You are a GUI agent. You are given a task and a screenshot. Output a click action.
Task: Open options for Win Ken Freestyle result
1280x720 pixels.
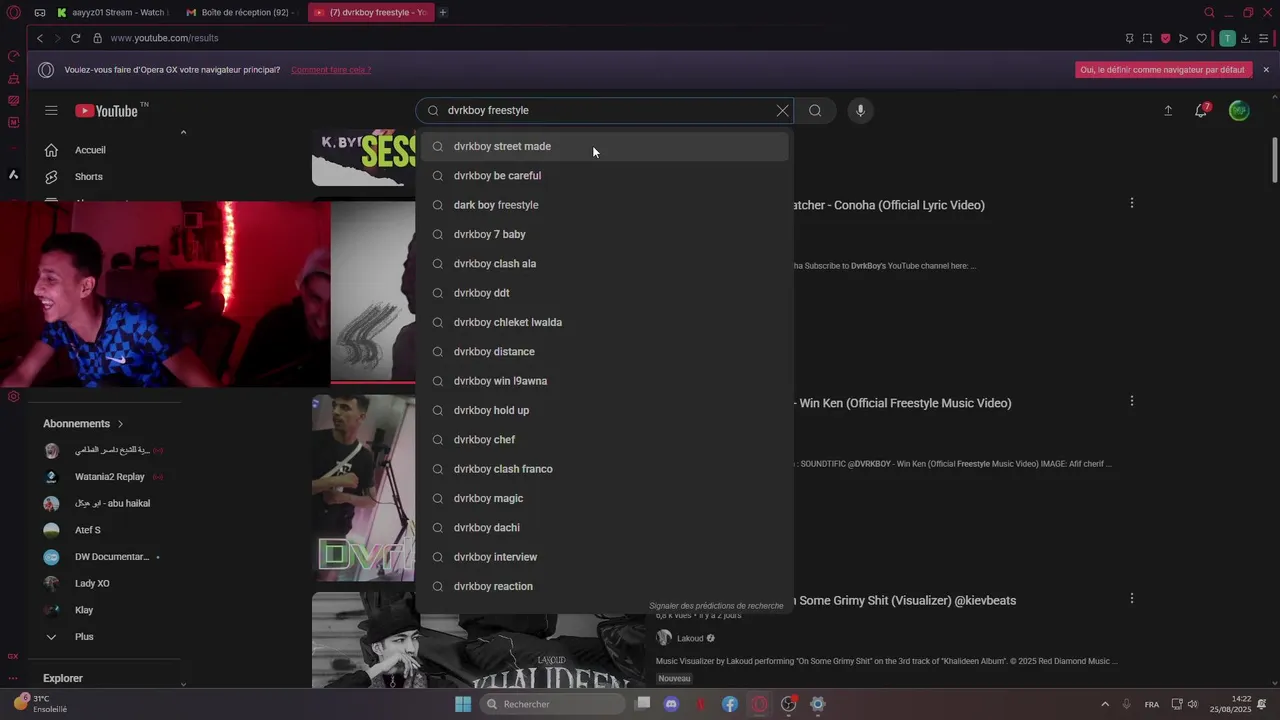pyautogui.click(x=1132, y=401)
